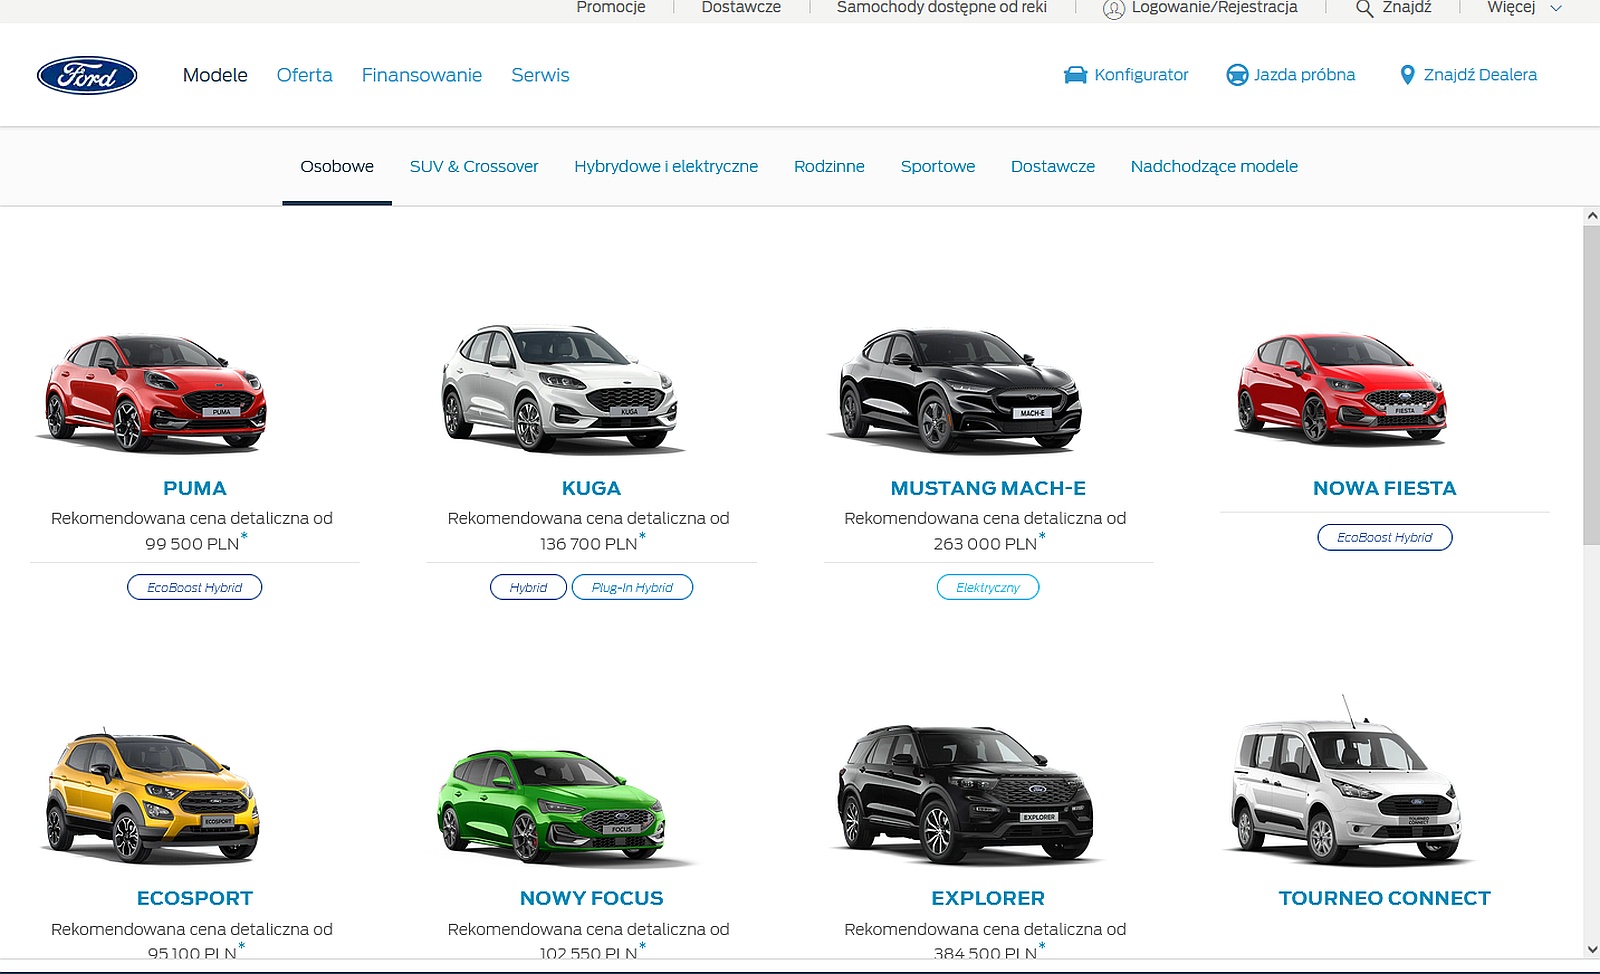Open the Promocje link
This screenshot has height=974, width=1600.
[611, 7]
